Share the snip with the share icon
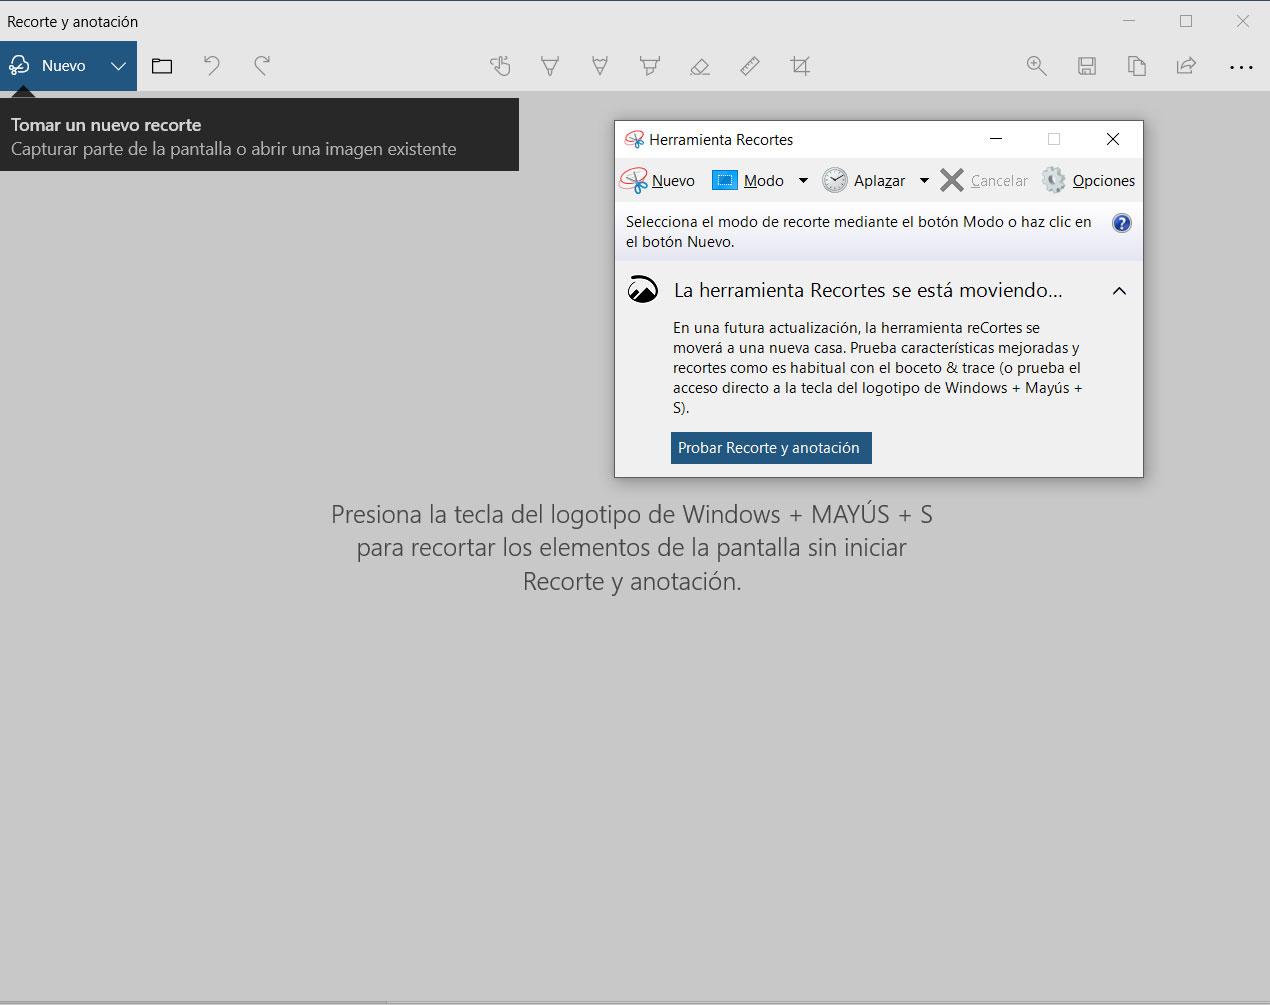Viewport: 1270px width, 1005px height. pyautogui.click(x=1187, y=66)
